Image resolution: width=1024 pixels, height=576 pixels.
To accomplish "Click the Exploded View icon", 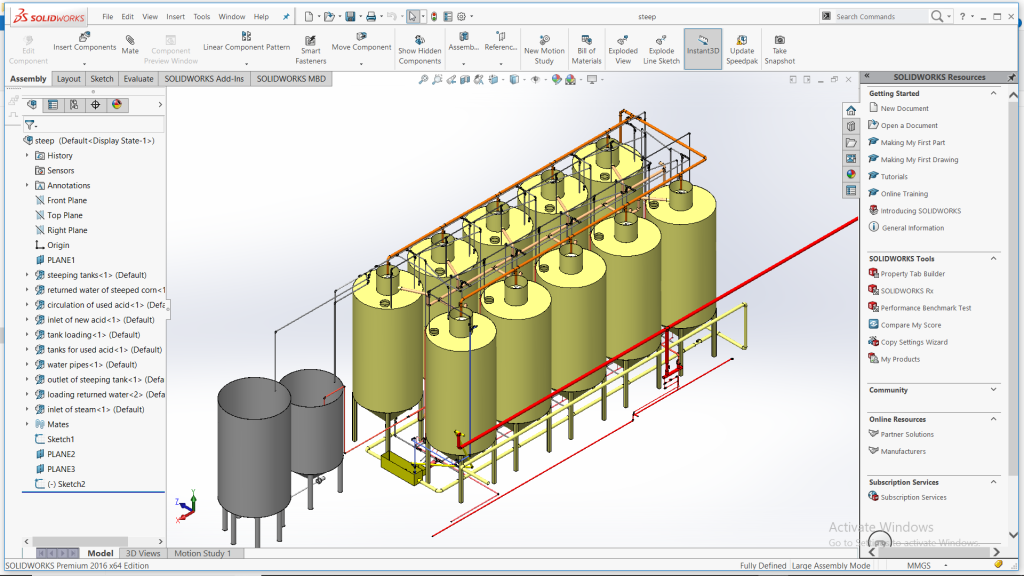I will point(623,40).
